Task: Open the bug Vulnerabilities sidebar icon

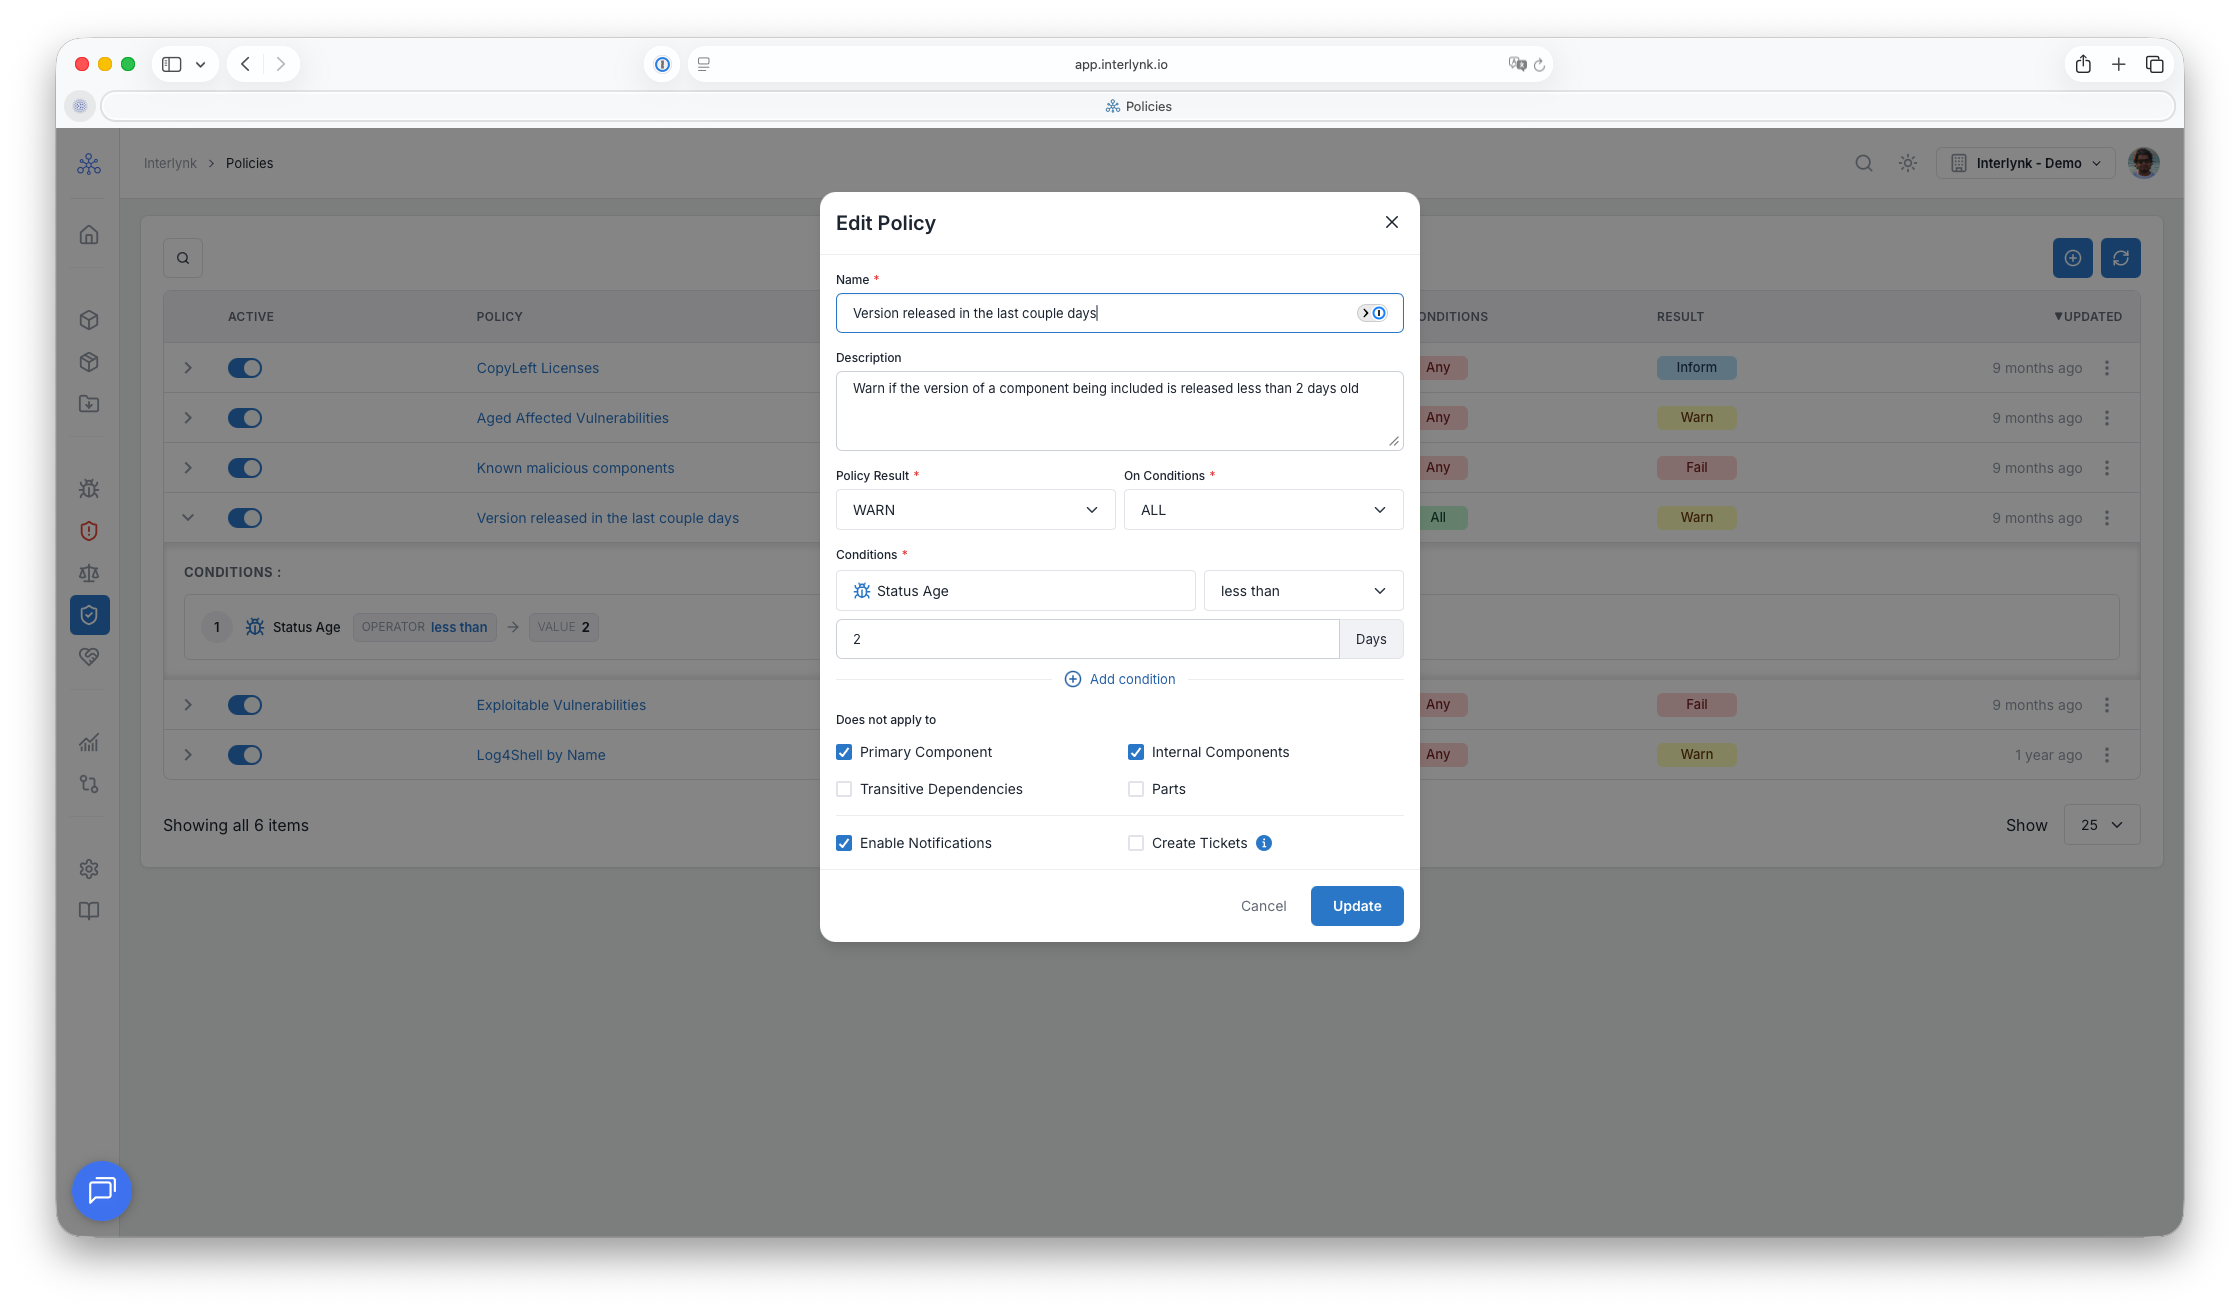Action: pos(89,489)
